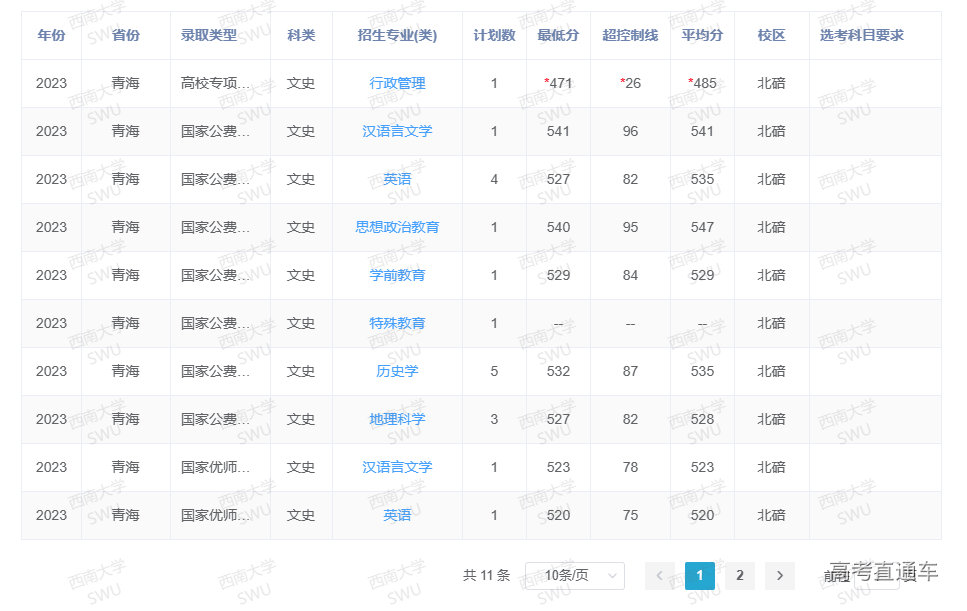Open the 10条/页 page size dropdown
This screenshot has height=611, width=967.
click(x=574, y=575)
